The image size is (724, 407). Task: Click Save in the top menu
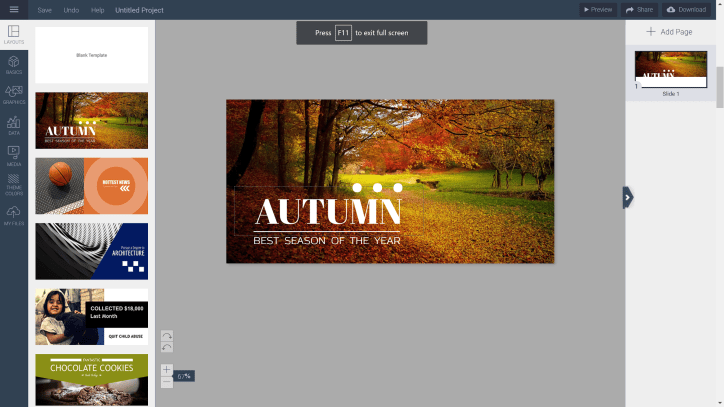(x=44, y=9)
